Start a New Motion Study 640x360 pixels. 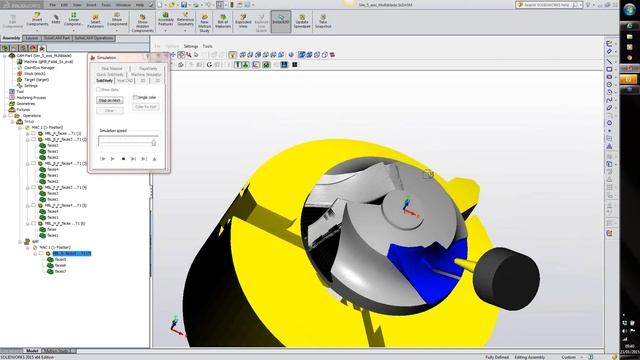tap(204, 22)
